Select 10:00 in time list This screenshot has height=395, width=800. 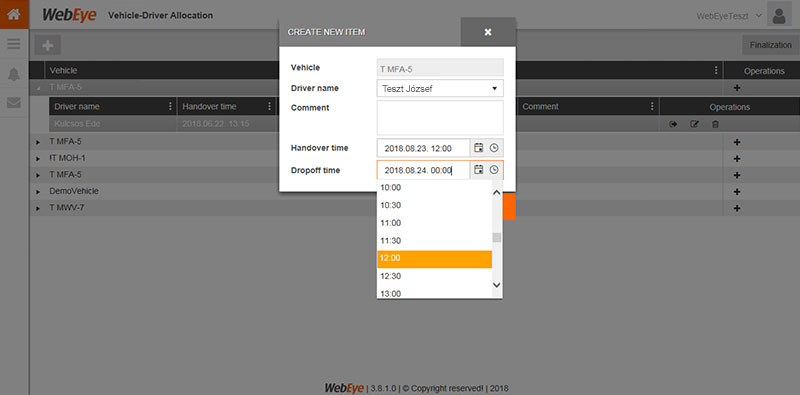point(434,188)
